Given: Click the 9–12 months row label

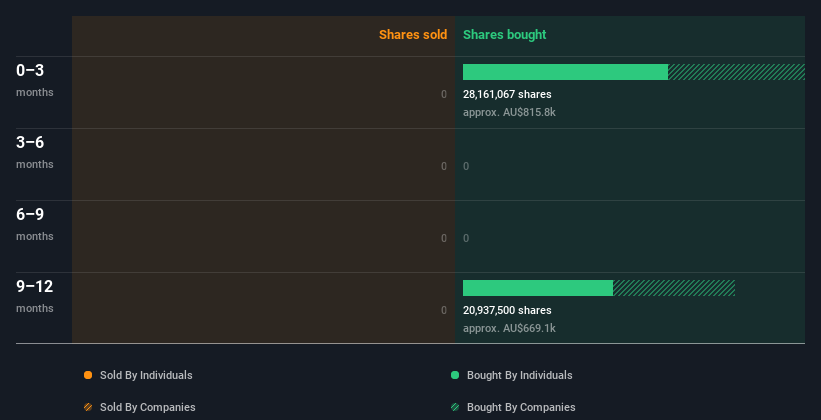Looking at the screenshot, I should pos(35,296).
